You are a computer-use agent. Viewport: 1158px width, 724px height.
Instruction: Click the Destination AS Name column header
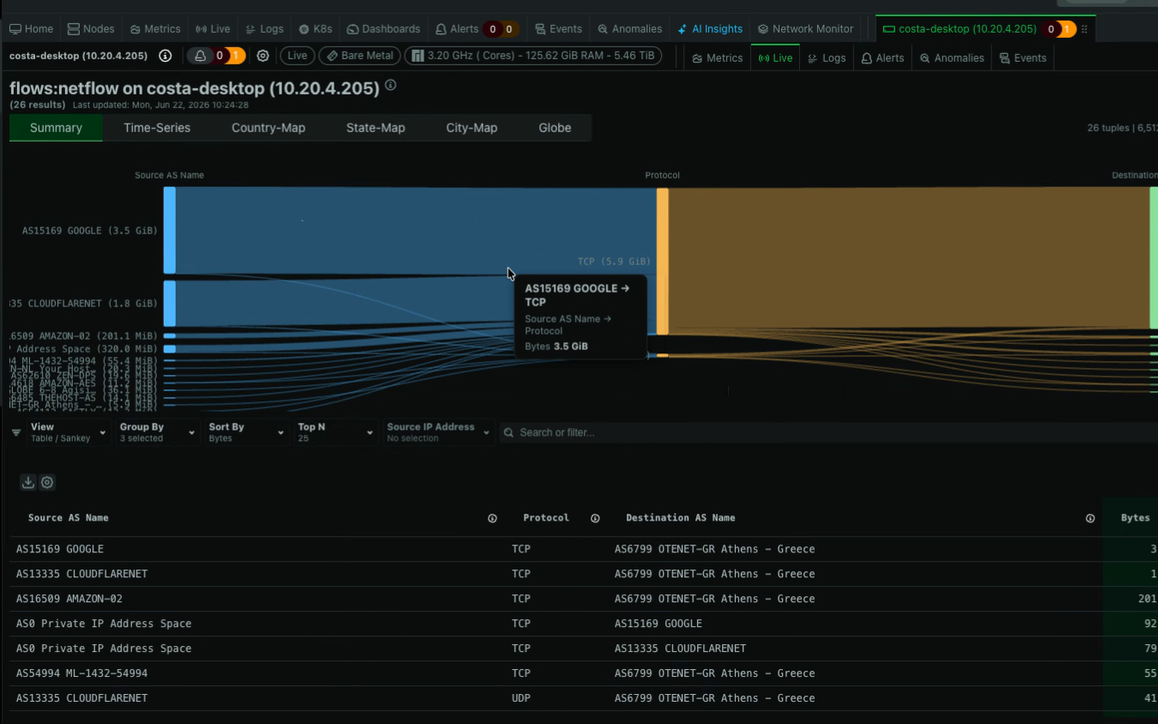coord(680,518)
